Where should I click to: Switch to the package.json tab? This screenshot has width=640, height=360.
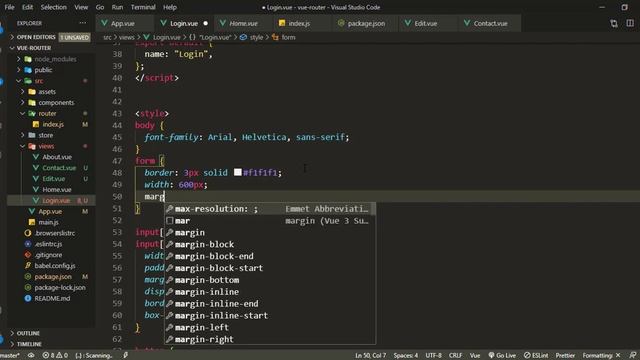click(366, 23)
